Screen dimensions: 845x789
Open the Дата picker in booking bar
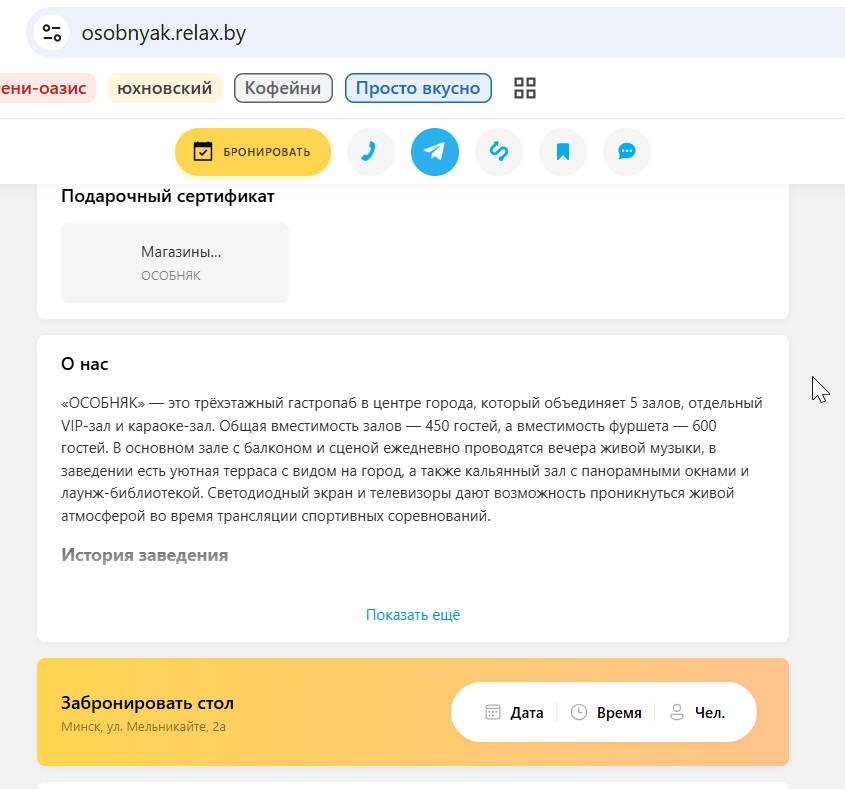click(x=514, y=712)
